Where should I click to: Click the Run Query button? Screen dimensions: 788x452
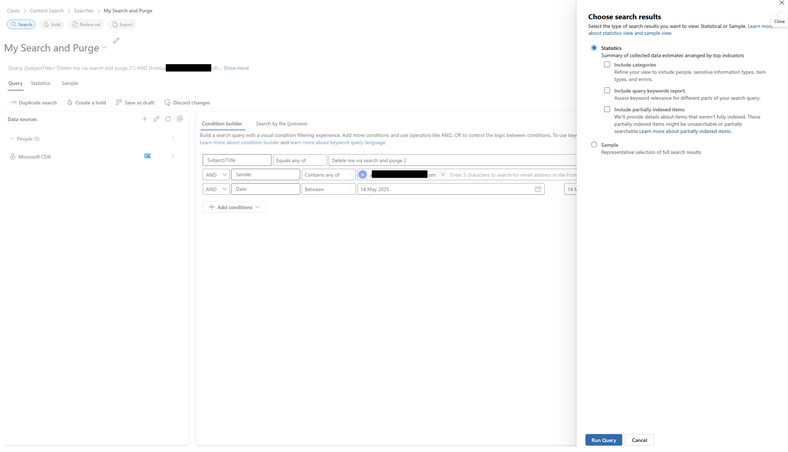(x=604, y=440)
